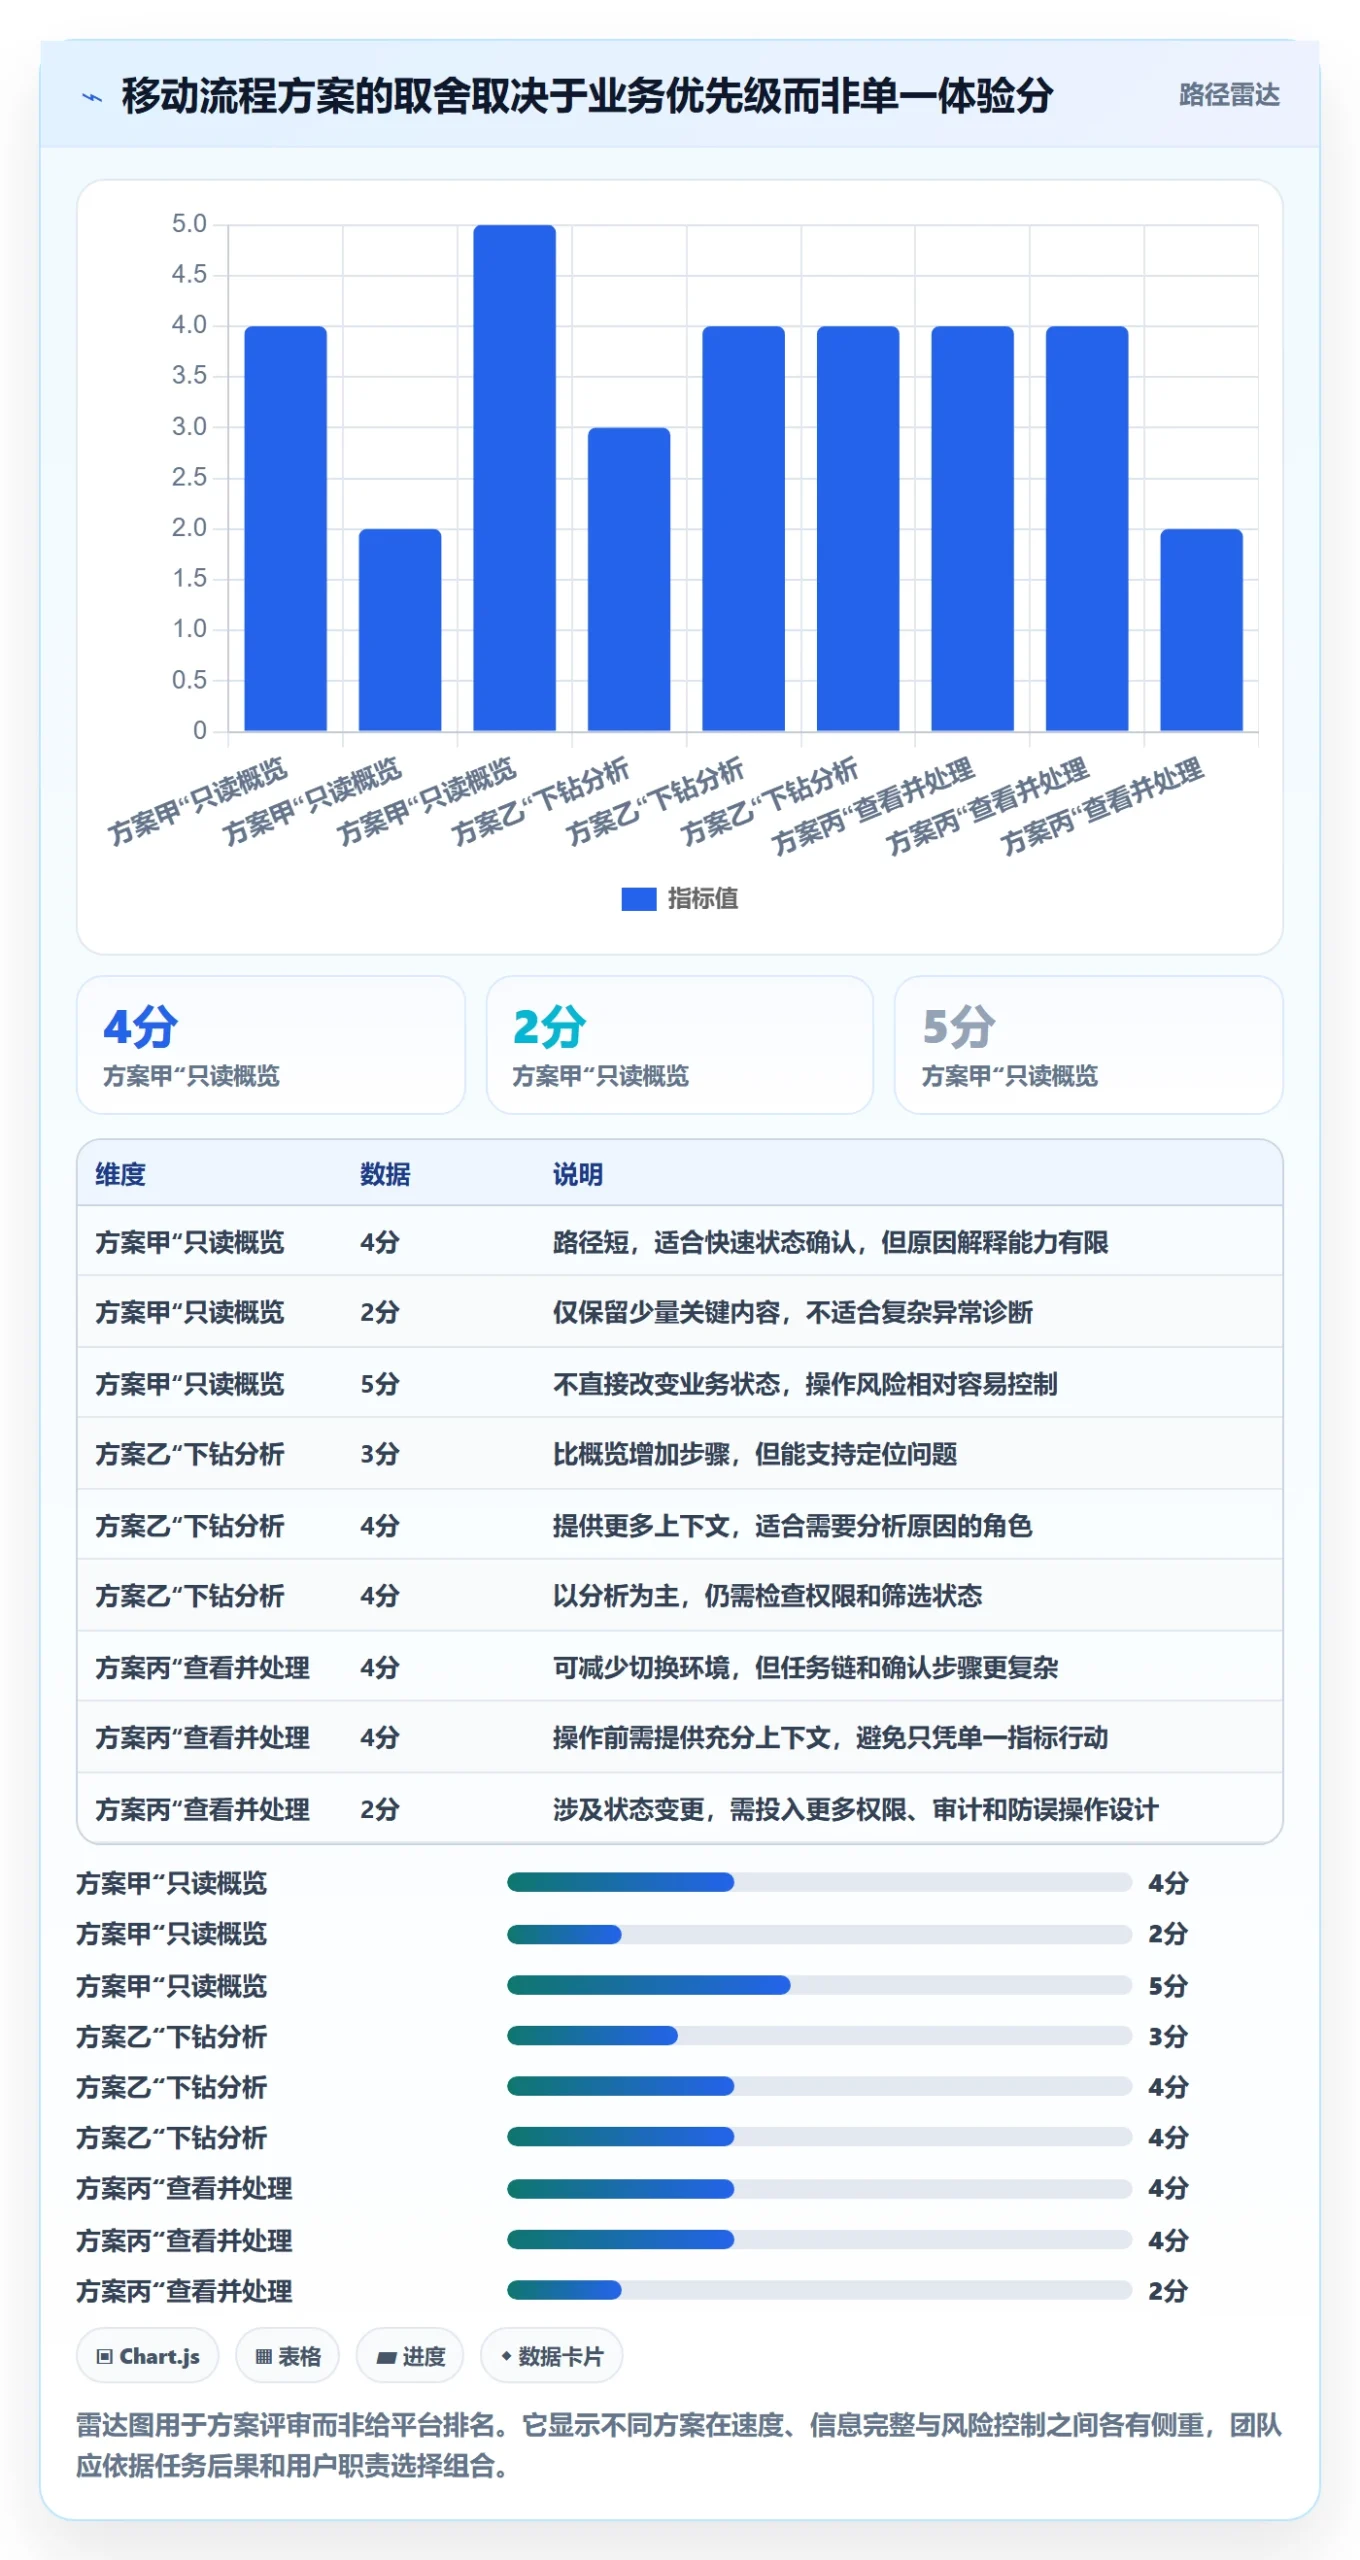Click the Chart.js chip icon
This screenshot has width=1360, height=2560.
(104, 2356)
